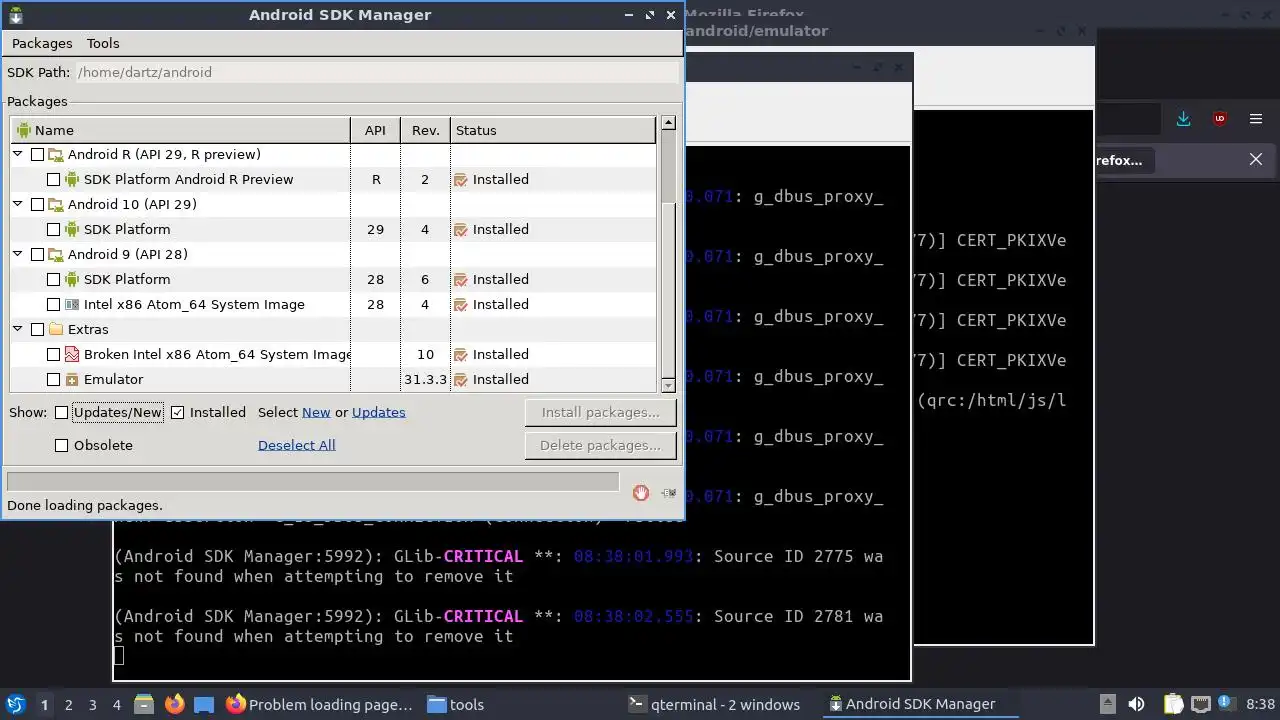Collapse the Android 9 (API 28) group
Screen dimensions: 1280x720
[x=18, y=255]
